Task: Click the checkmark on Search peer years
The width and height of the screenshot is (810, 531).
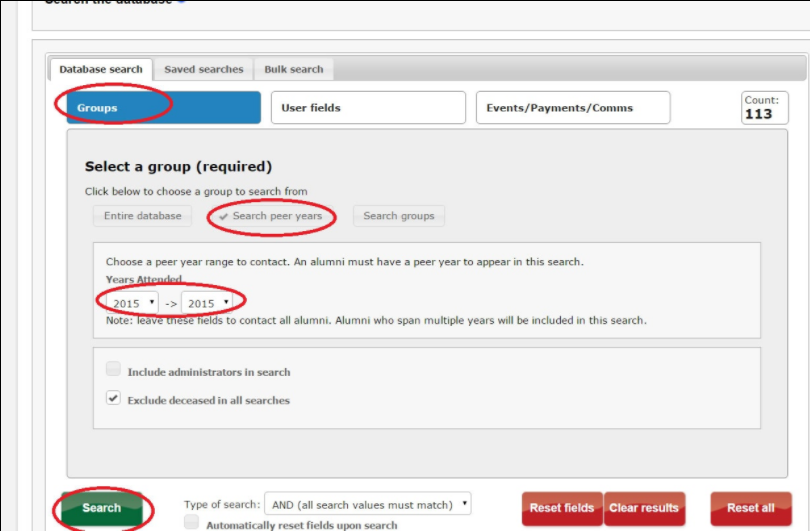Action: click(224, 216)
